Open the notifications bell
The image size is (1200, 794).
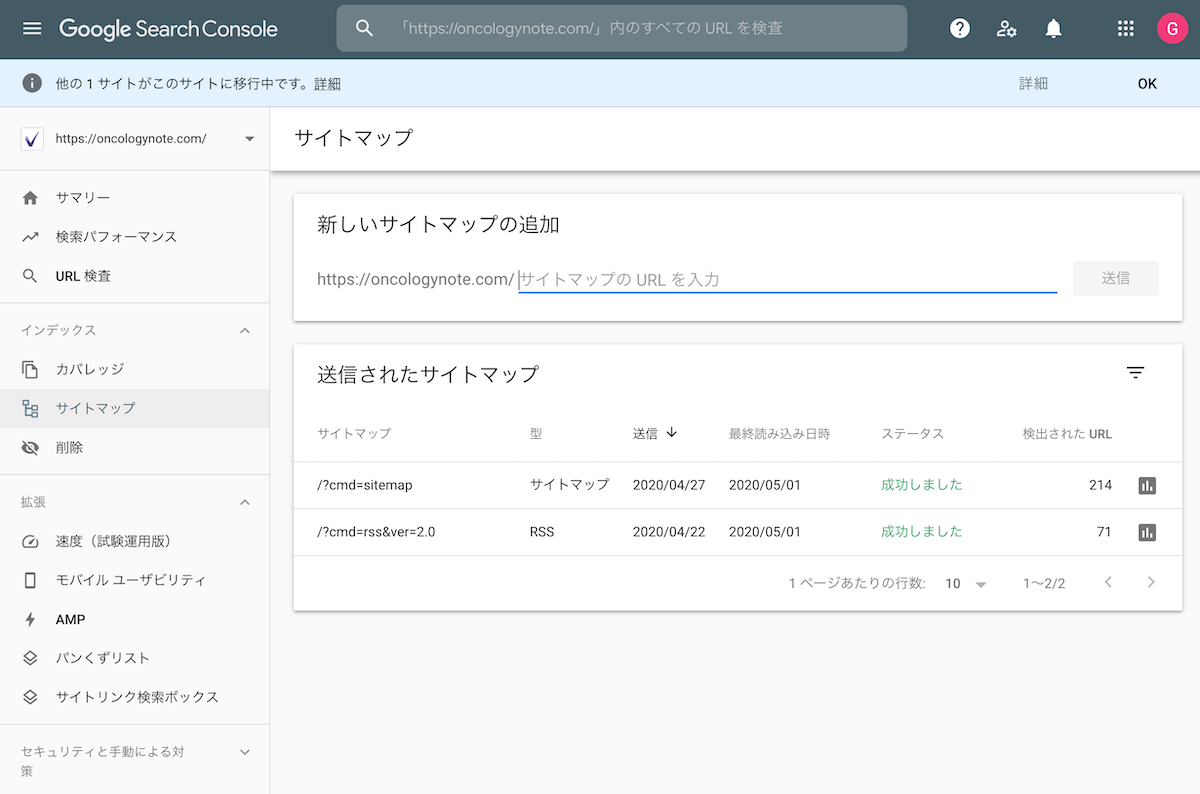pos(1053,28)
